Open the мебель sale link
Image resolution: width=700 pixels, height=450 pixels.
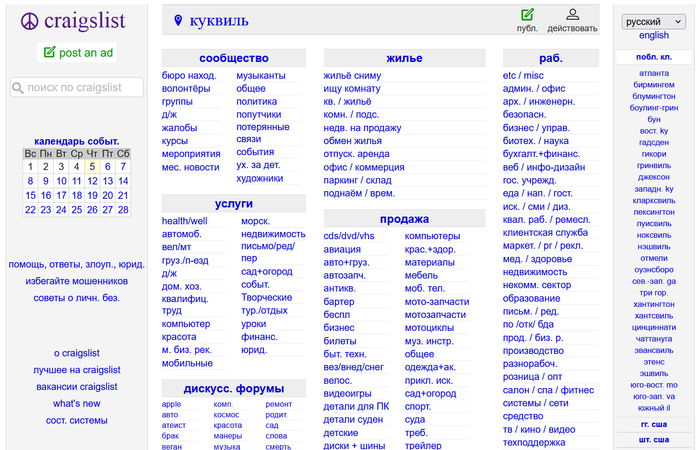point(421,275)
